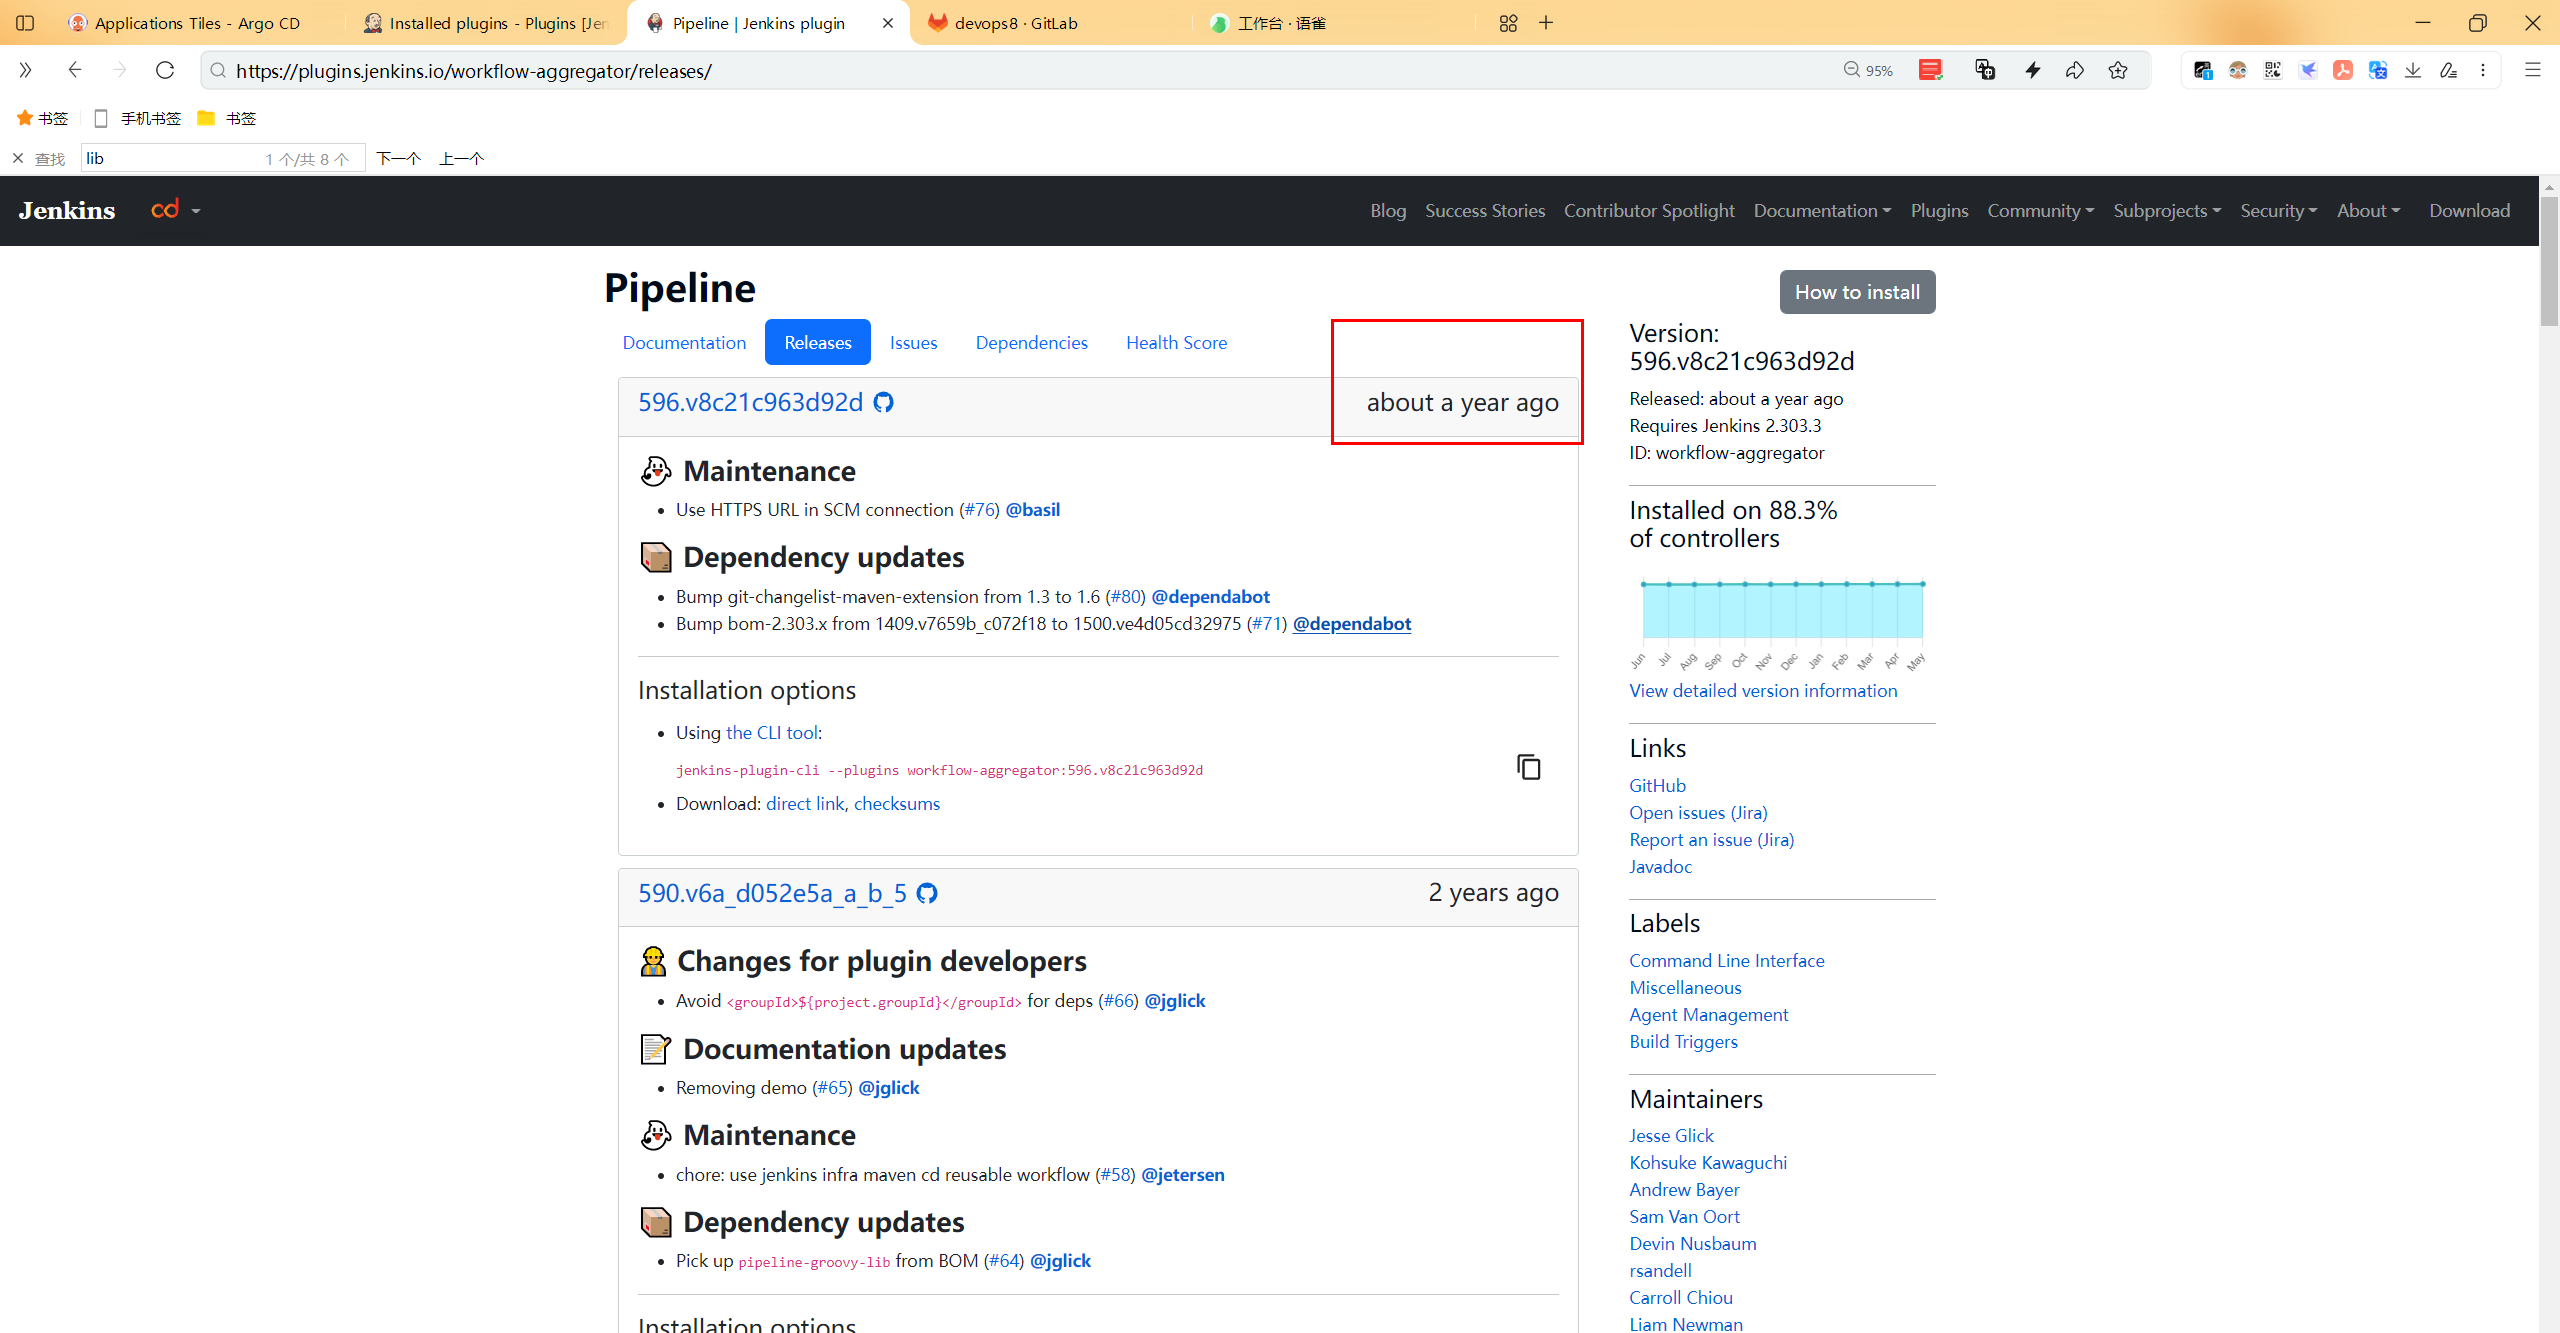
Task: Reload the page with the refresh icon
Action: 165,70
